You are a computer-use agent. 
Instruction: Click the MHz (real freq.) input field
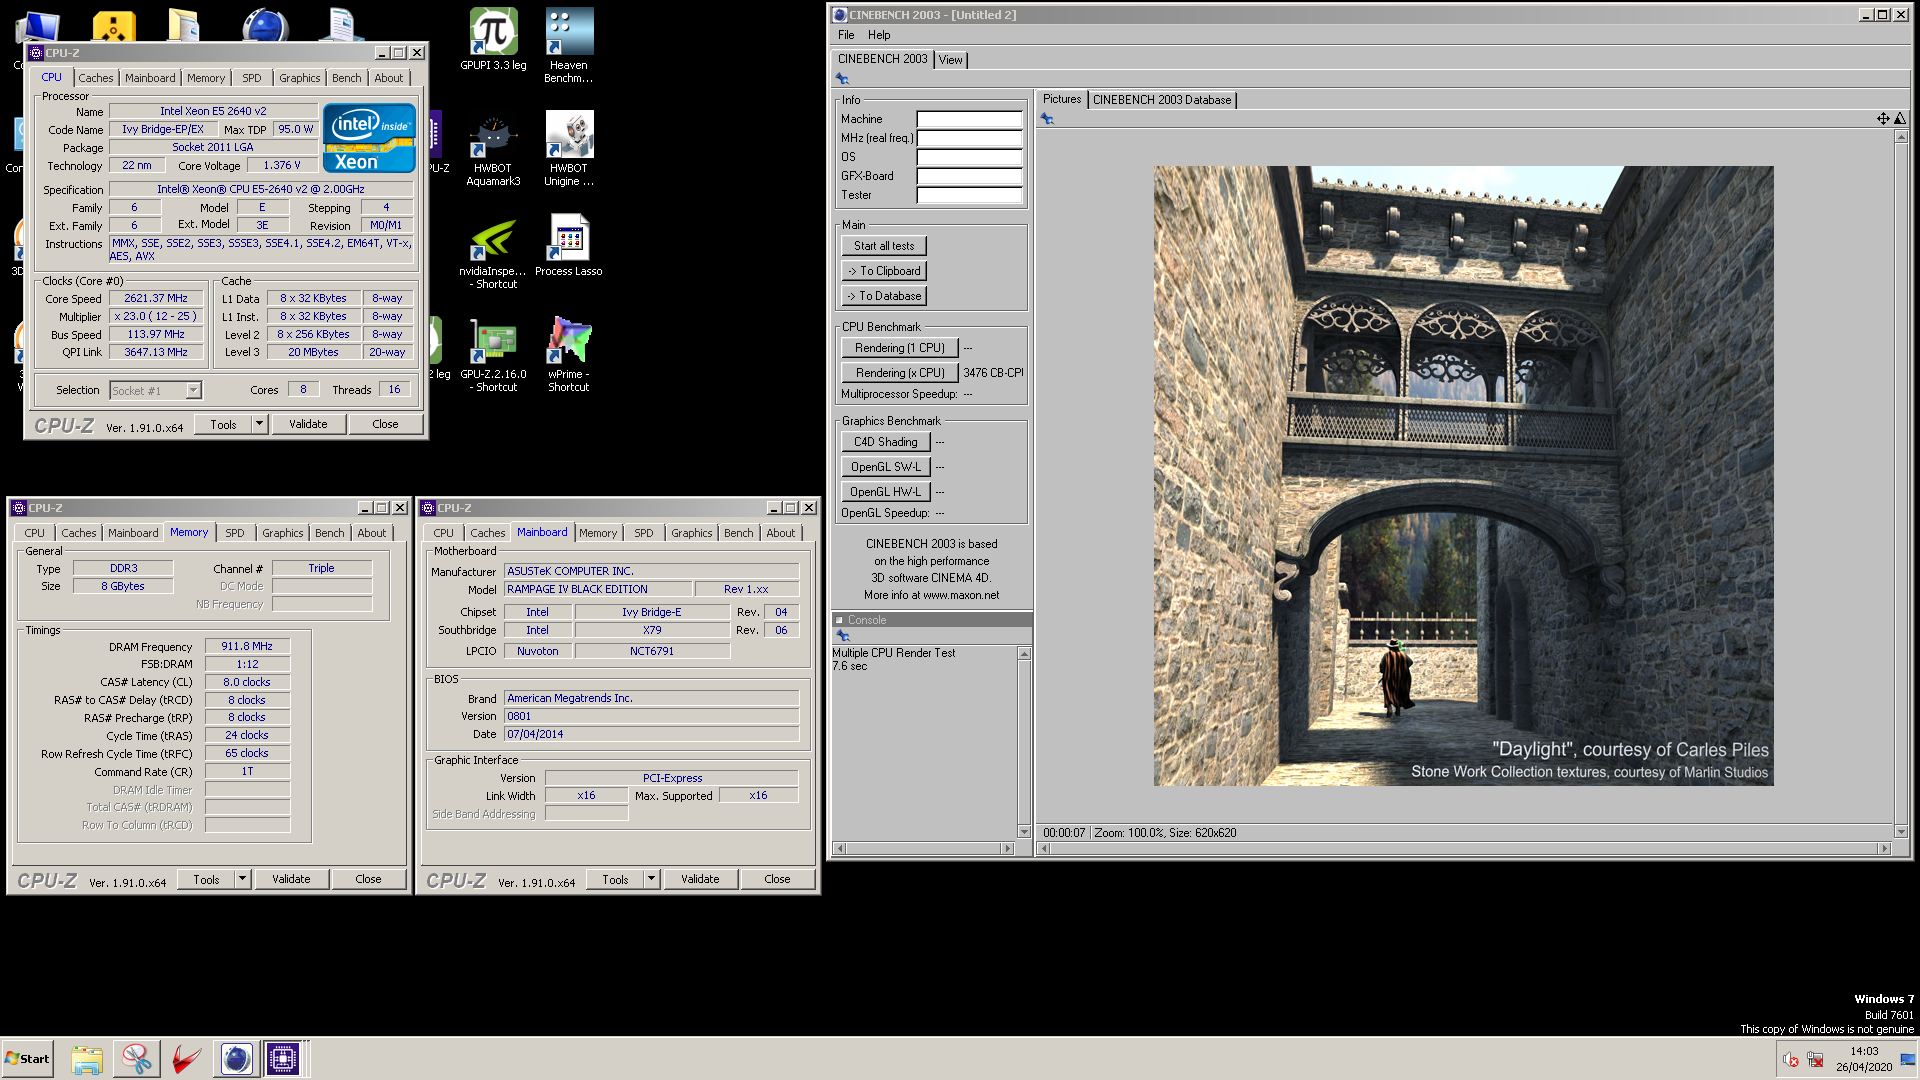tap(969, 138)
